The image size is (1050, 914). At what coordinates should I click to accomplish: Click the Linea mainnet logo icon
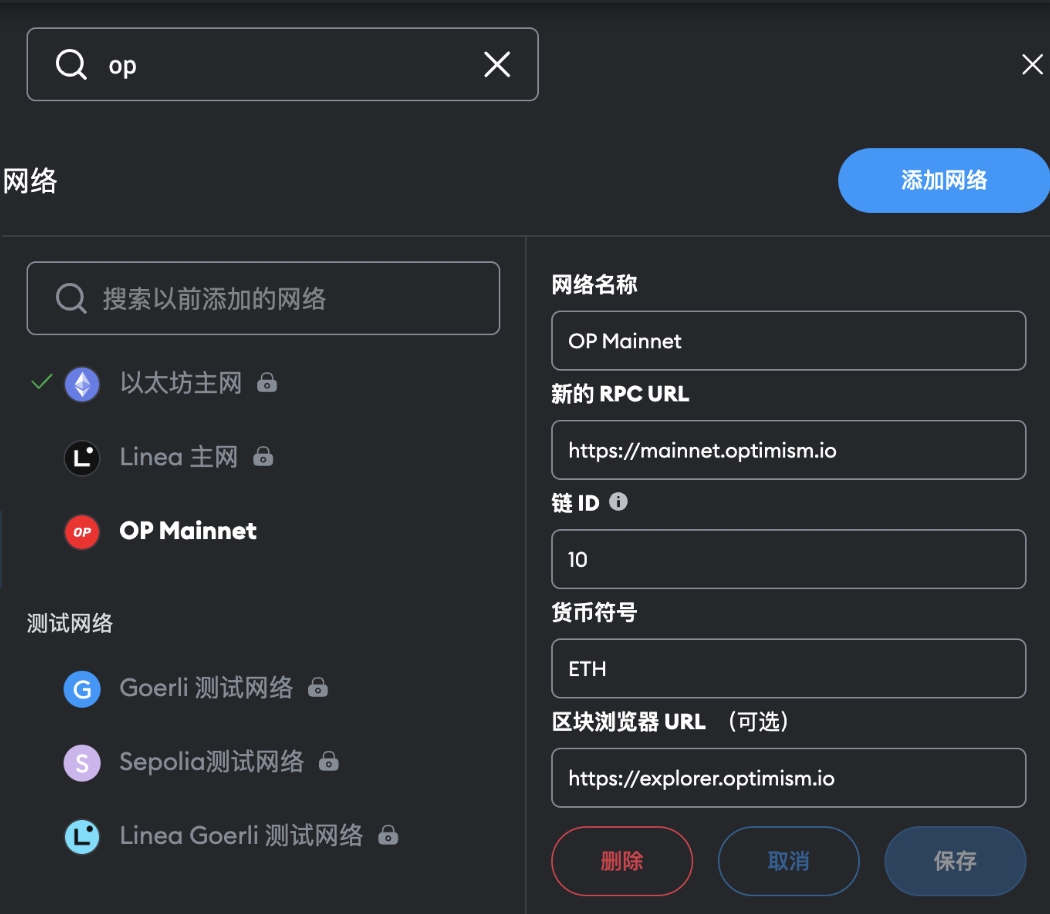coord(82,458)
